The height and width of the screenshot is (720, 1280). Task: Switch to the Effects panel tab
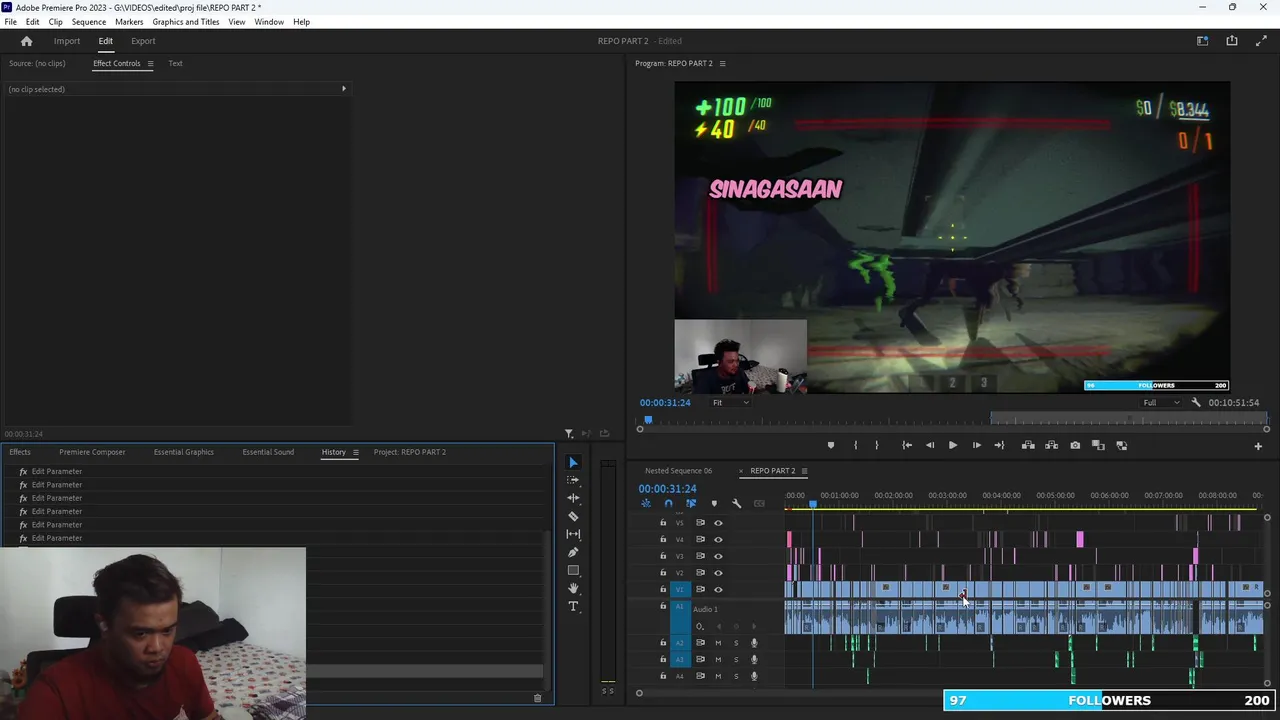[x=20, y=452]
